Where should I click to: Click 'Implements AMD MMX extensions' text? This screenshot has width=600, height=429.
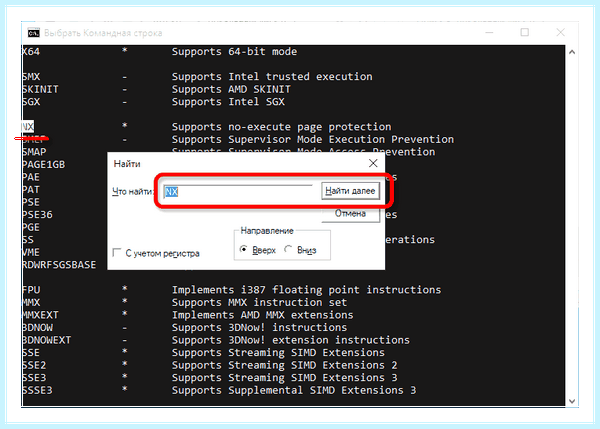click(x=262, y=315)
